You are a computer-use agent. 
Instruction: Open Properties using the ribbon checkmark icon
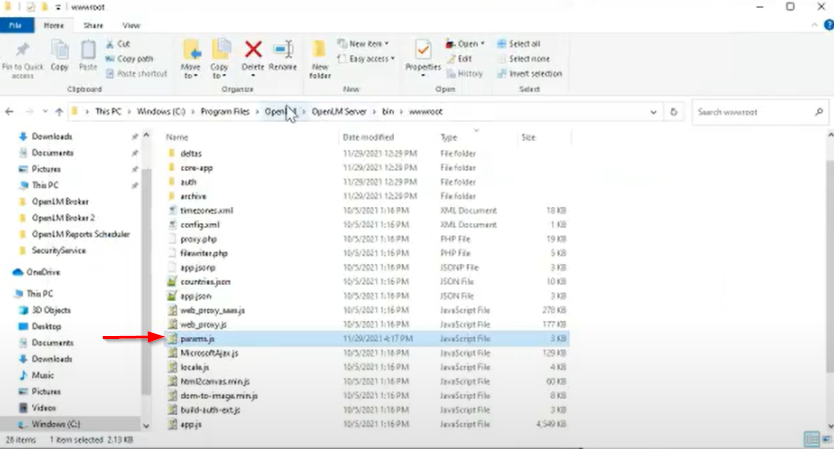[x=423, y=55]
